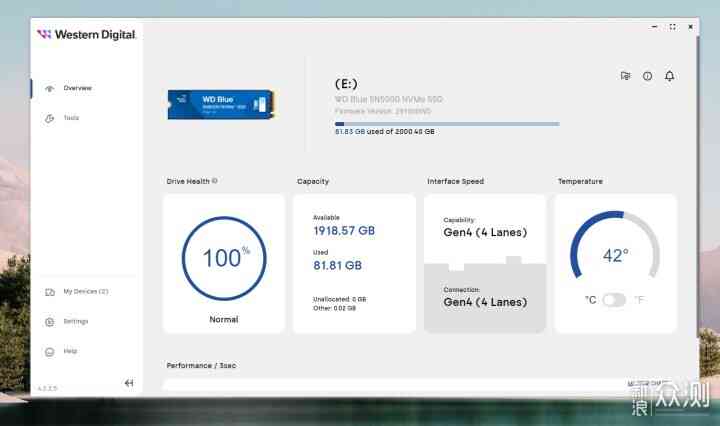
Task: Click the My Devices icon
Action: click(x=50, y=292)
